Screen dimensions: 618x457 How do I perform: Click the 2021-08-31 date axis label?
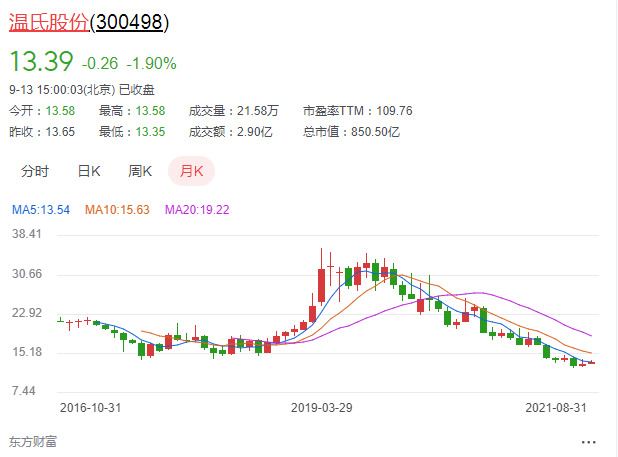(x=556, y=407)
